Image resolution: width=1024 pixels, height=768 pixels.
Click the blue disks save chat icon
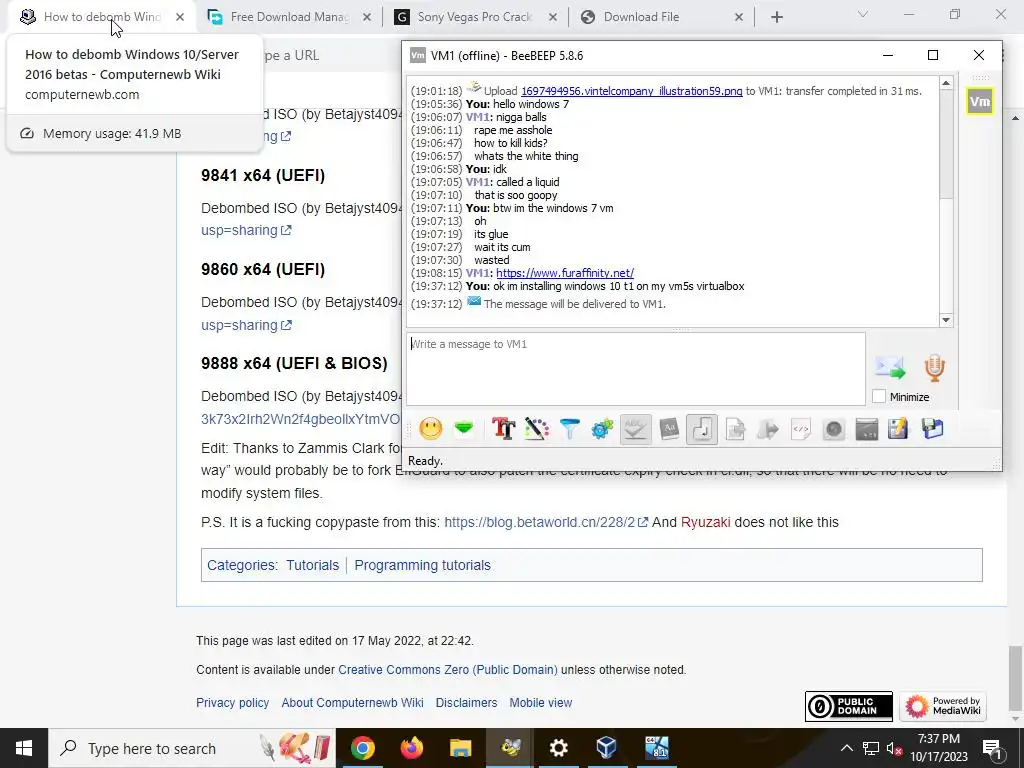point(933,429)
